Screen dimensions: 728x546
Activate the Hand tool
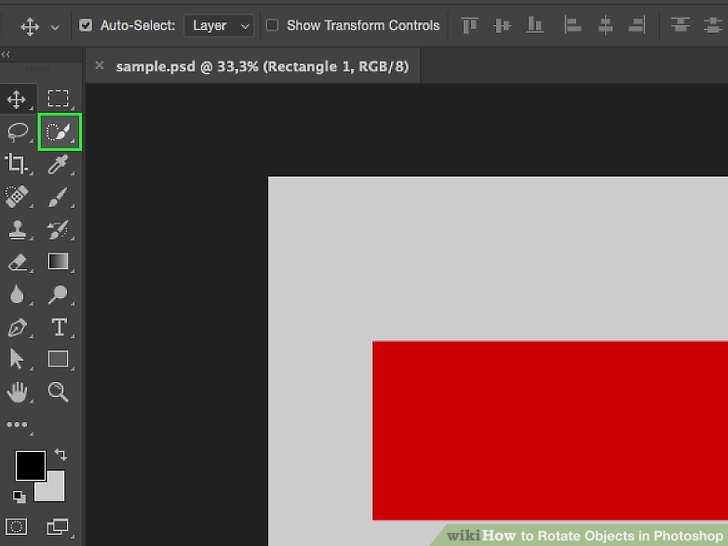pos(17,392)
